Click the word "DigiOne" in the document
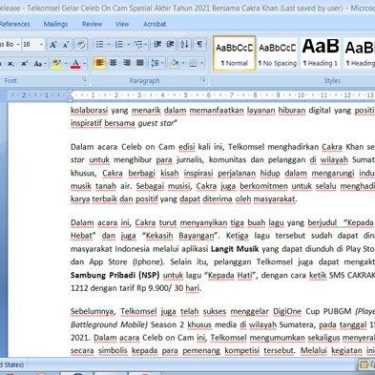 click(x=287, y=311)
